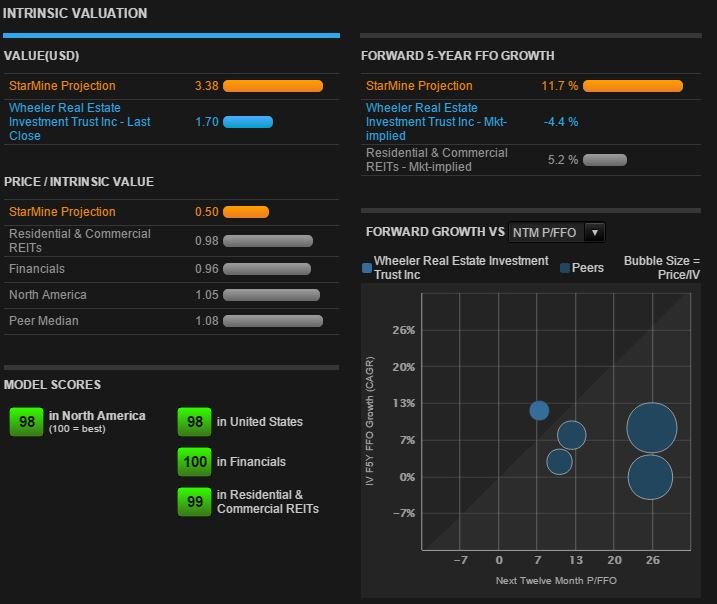The width and height of the screenshot is (717, 604).
Task: Click the Wheeler Real Estate Investment Trust legend label
Action: [461, 267]
